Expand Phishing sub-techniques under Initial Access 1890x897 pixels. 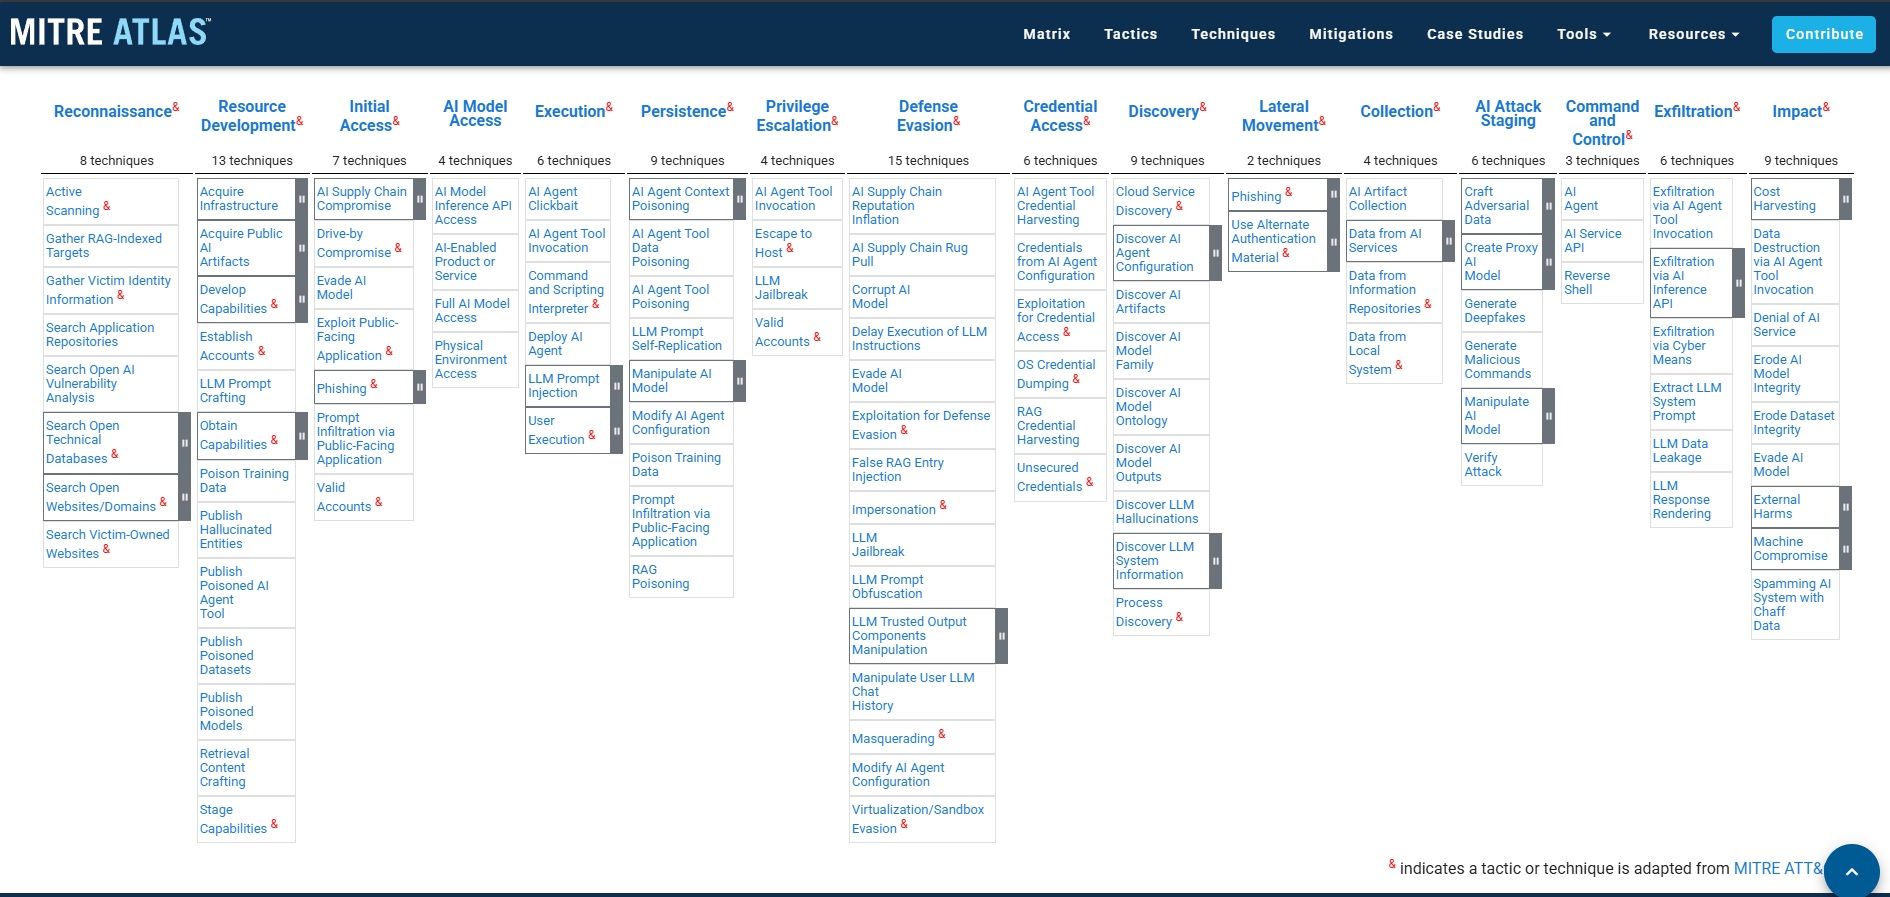coord(420,387)
